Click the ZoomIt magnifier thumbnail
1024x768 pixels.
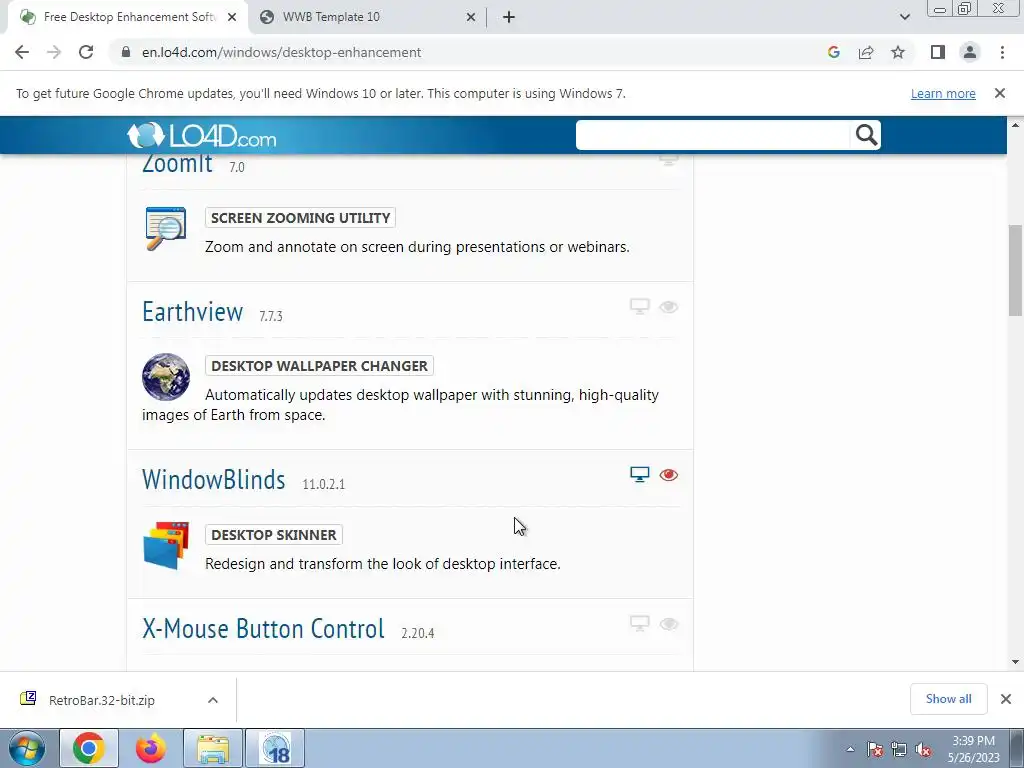(165, 229)
